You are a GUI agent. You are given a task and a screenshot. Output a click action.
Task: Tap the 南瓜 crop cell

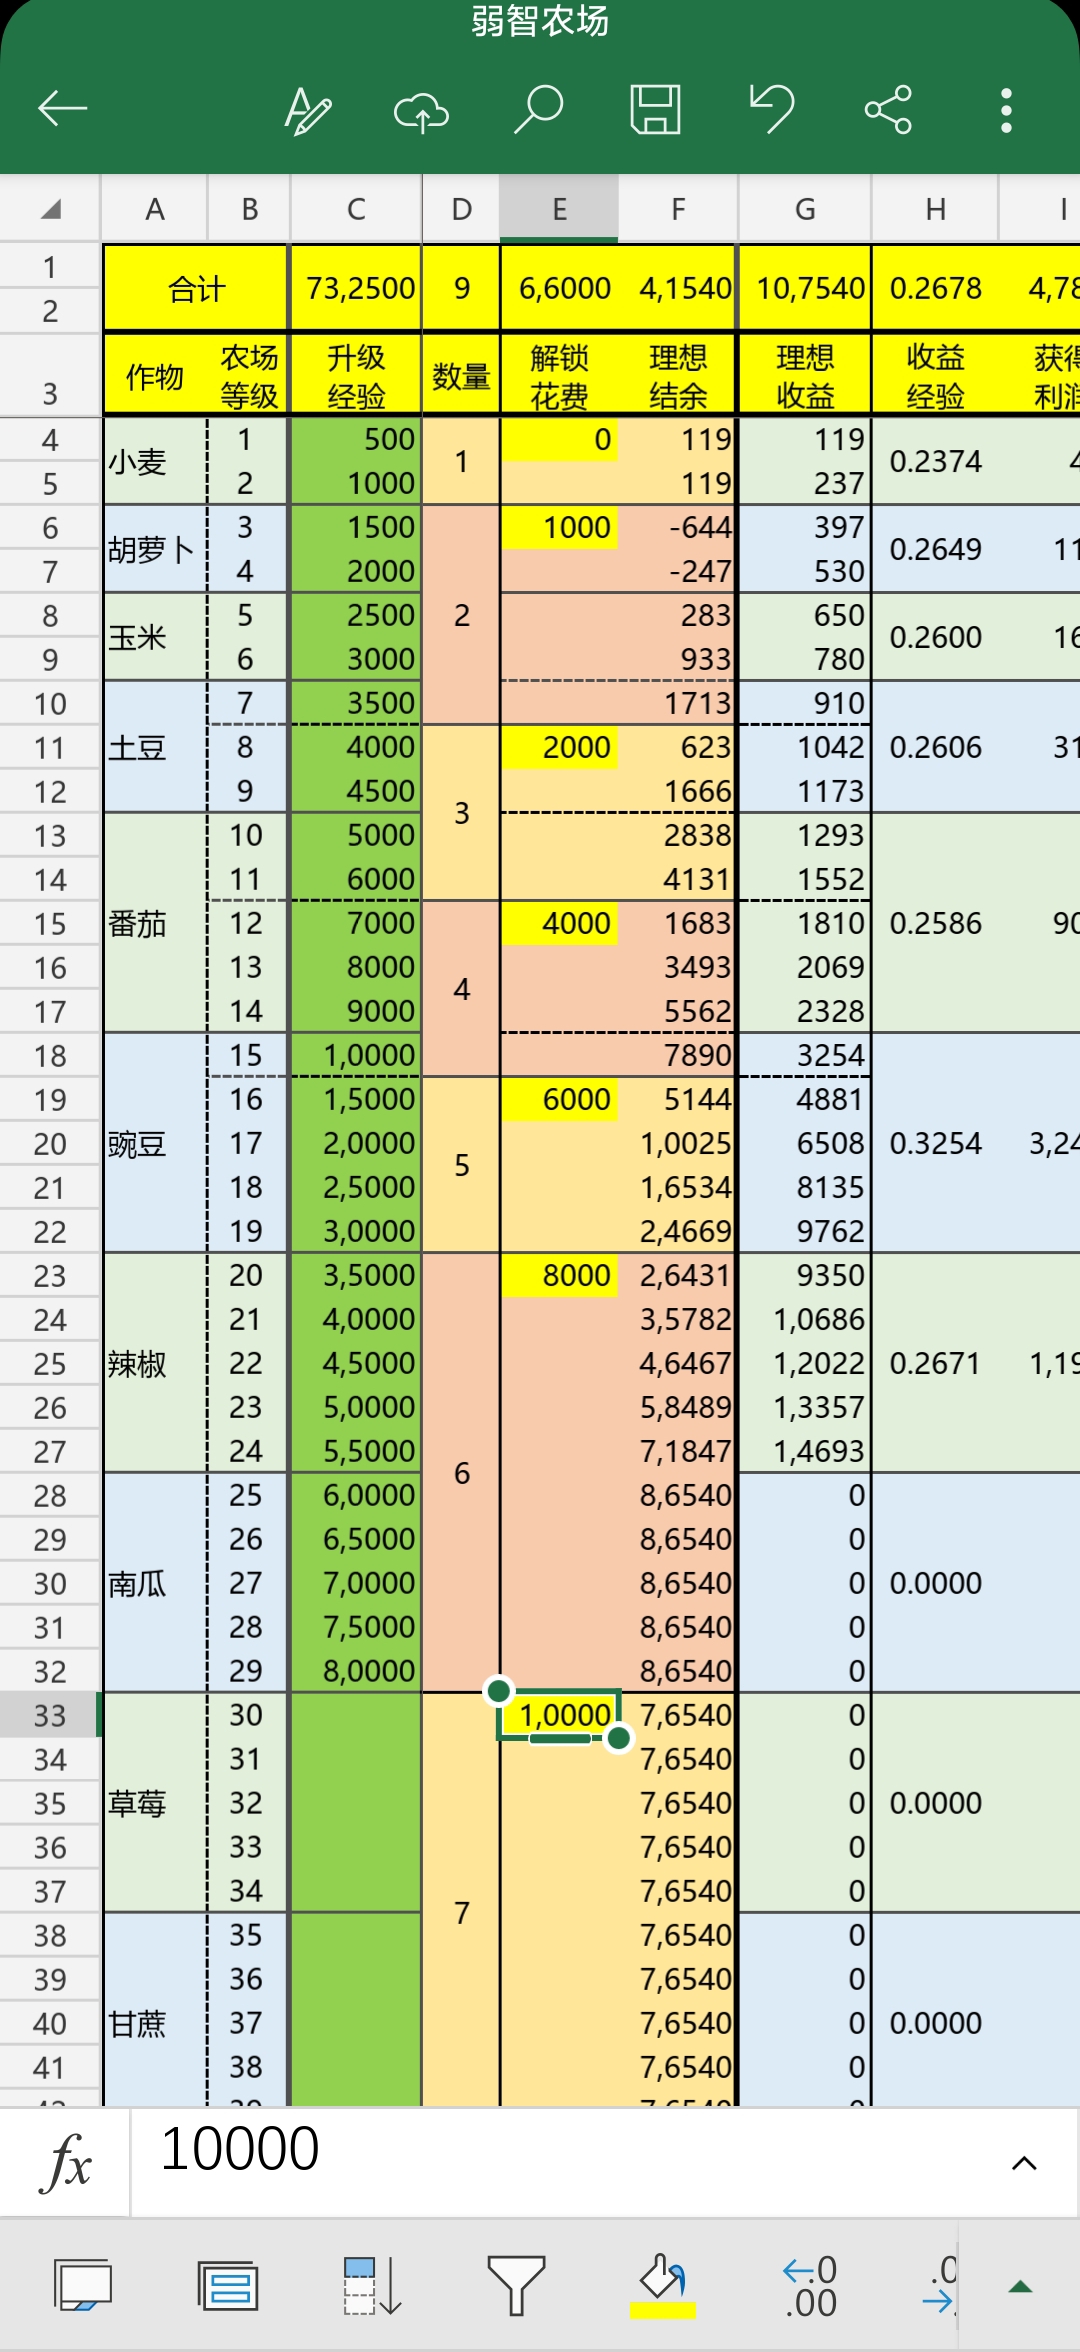155,1584
